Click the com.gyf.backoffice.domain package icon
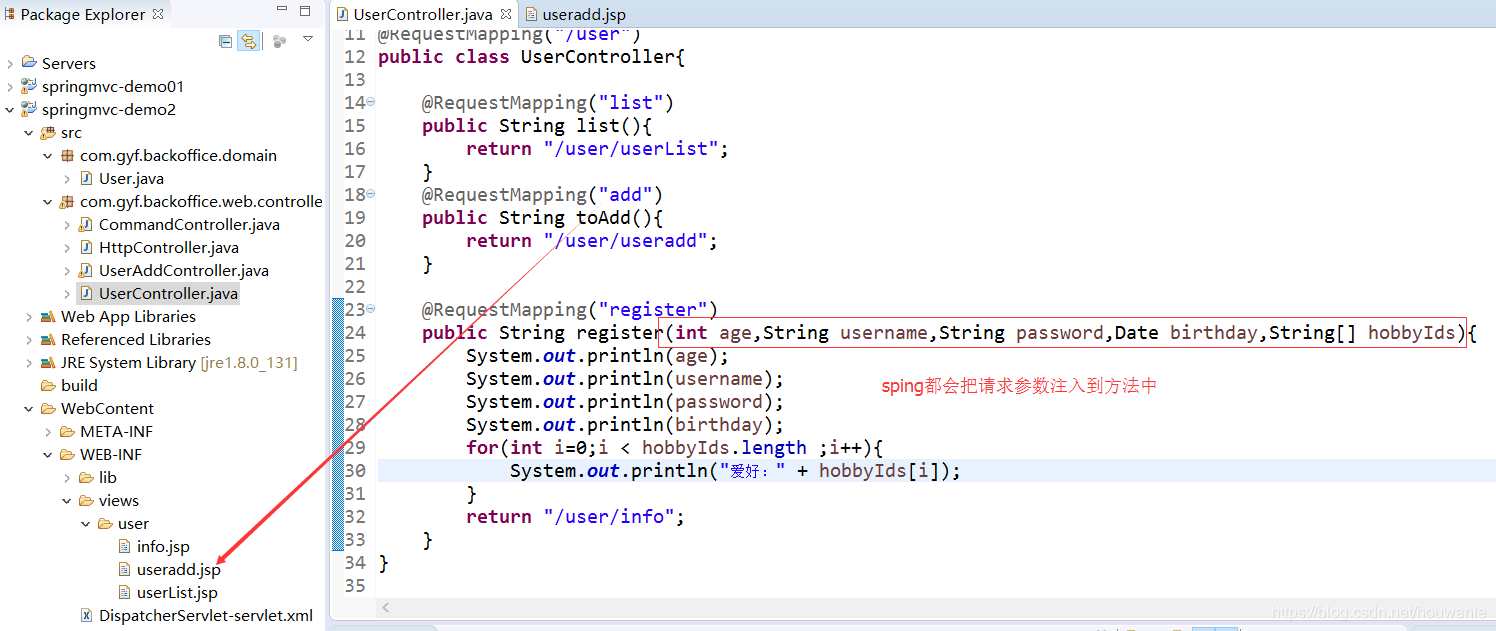 tap(67, 155)
